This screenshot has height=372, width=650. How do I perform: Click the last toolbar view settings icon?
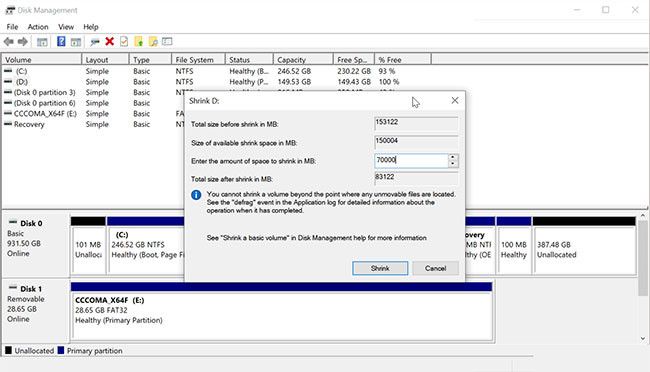pos(167,41)
